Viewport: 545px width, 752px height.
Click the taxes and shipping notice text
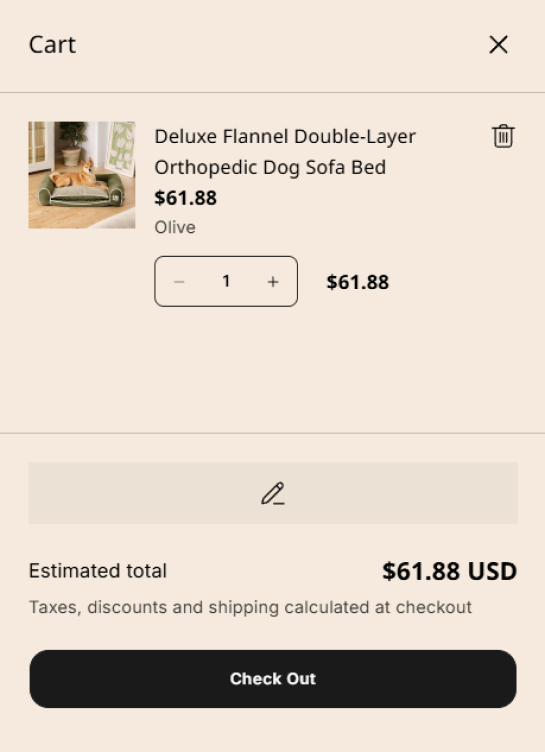tap(250, 607)
